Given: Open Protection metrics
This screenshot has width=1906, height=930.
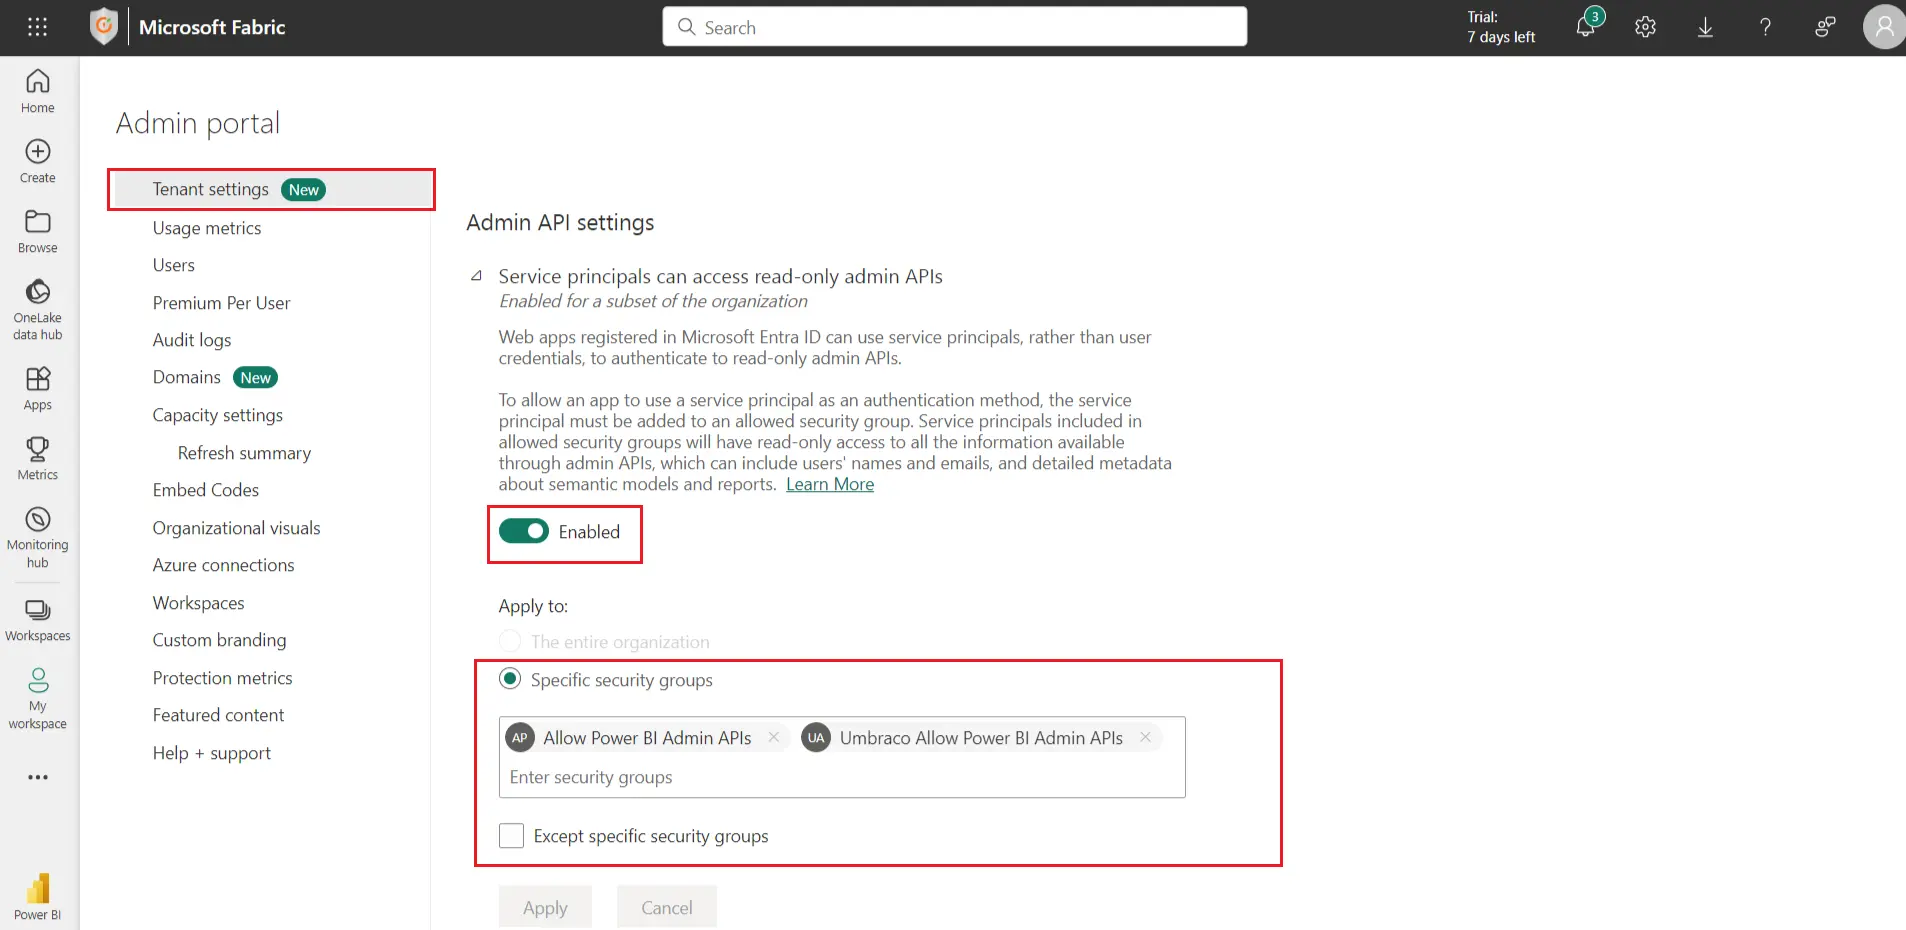Looking at the screenshot, I should coord(222,678).
